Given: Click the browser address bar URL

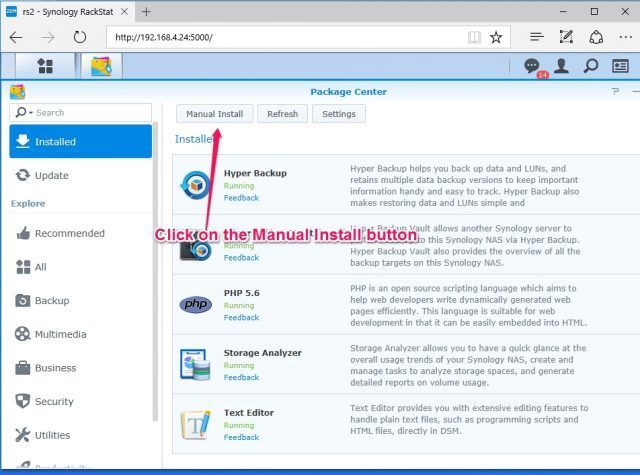Looking at the screenshot, I should pyautogui.click(x=164, y=38).
